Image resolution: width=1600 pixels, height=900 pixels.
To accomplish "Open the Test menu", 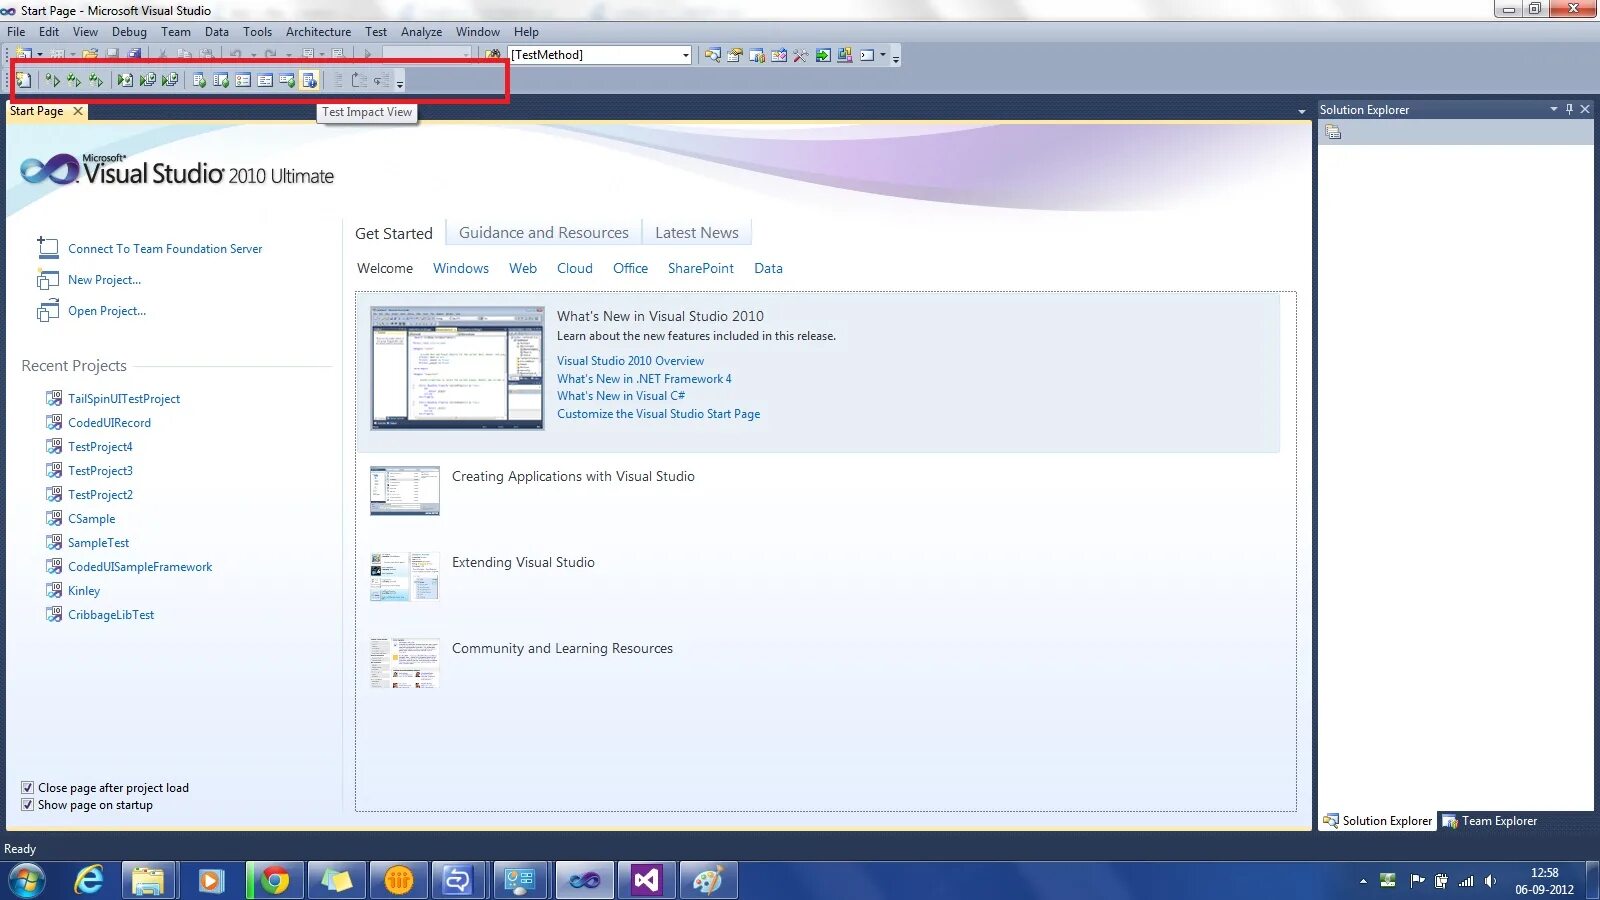I will point(376,32).
